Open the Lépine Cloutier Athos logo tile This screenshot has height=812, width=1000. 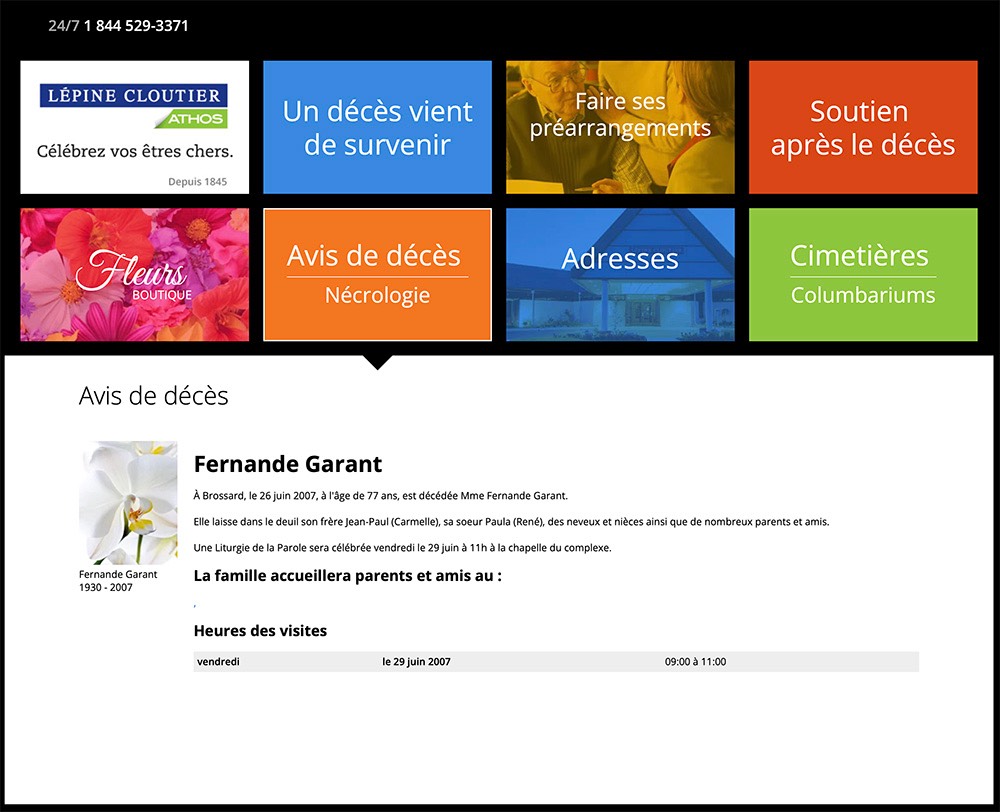point(135,127)
